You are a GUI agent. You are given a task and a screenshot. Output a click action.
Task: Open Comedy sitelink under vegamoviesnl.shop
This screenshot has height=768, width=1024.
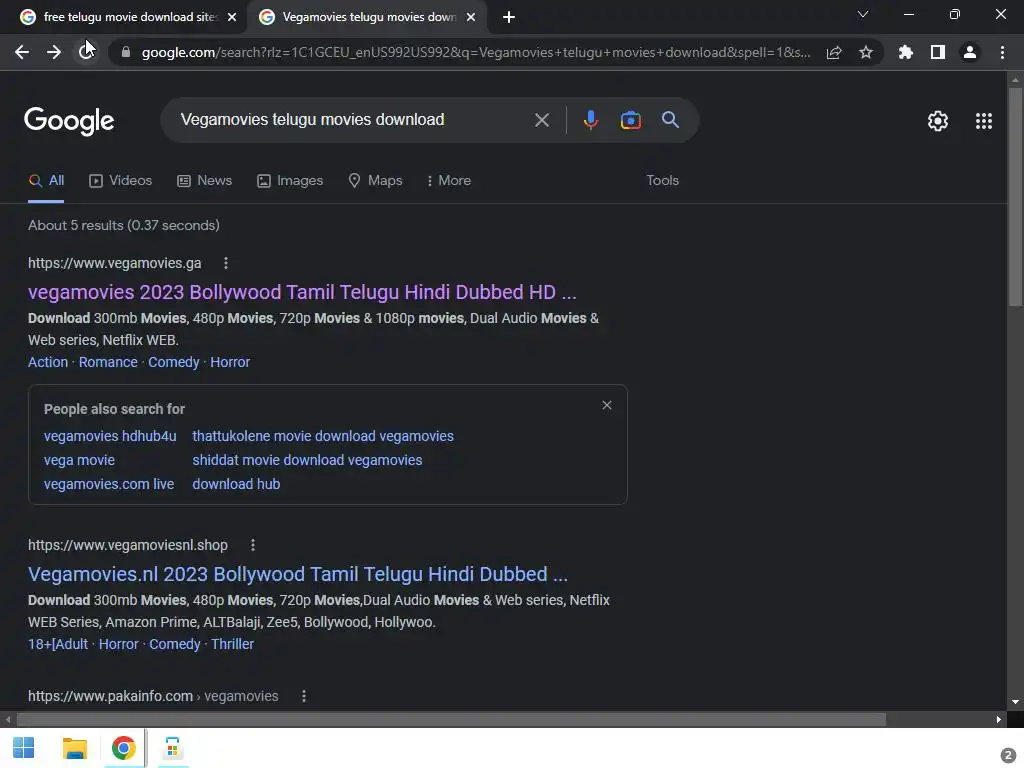[174, 645]
